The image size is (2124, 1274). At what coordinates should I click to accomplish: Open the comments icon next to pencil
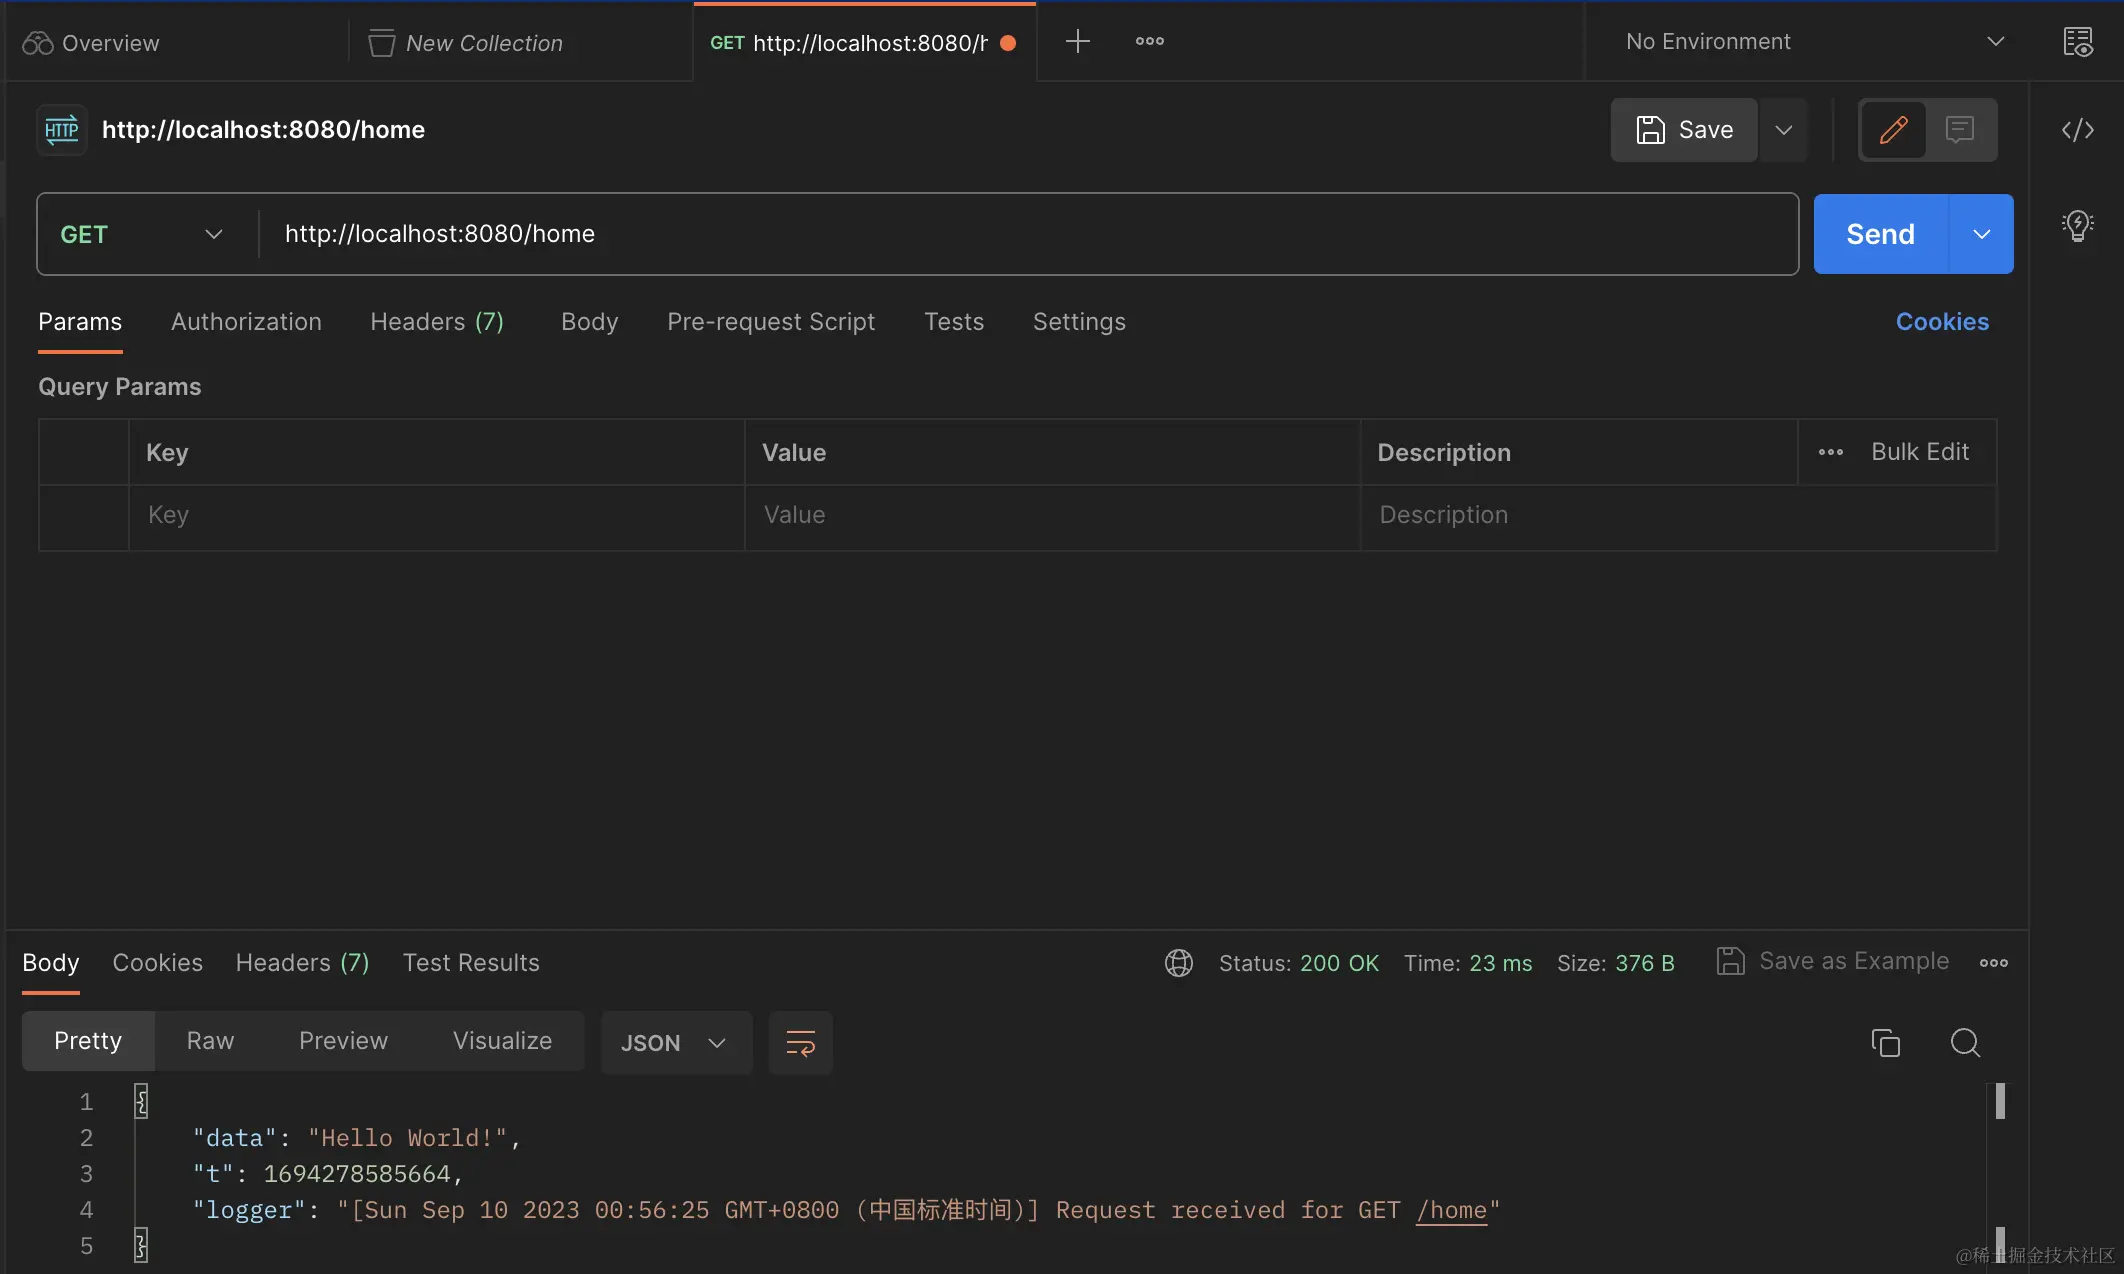tap(1959, 130)
